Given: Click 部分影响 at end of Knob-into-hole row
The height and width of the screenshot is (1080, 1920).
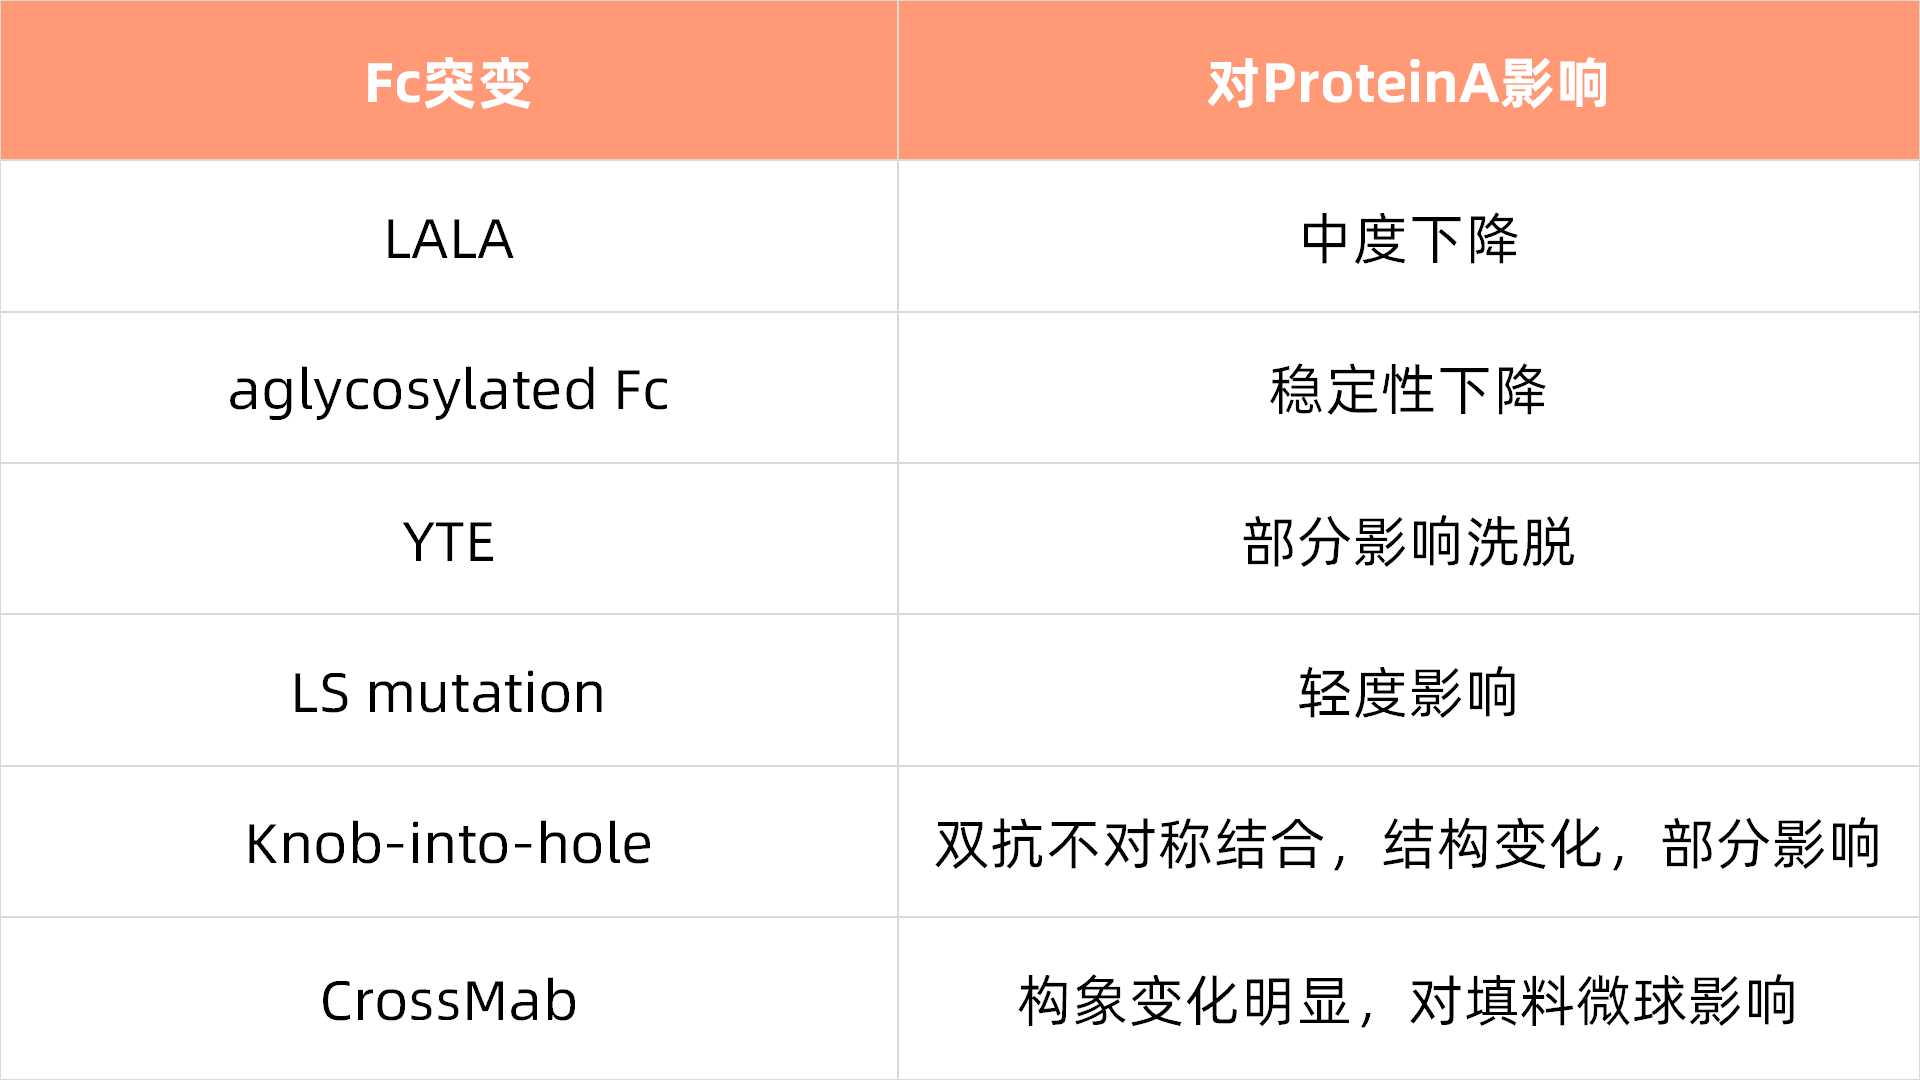Looking at the screenshot, I should coord(1771,844).
